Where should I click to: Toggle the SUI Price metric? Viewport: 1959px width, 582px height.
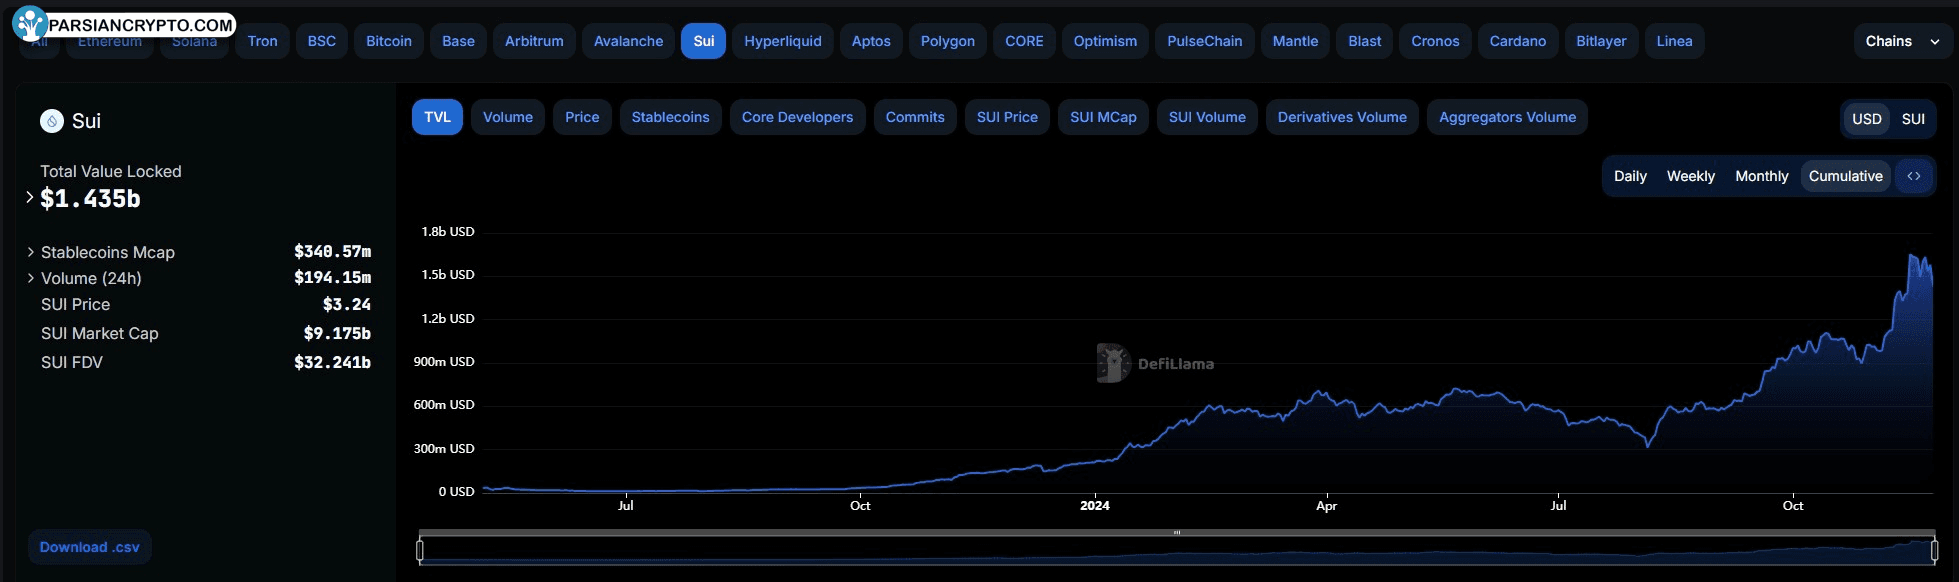point(1007,117)
